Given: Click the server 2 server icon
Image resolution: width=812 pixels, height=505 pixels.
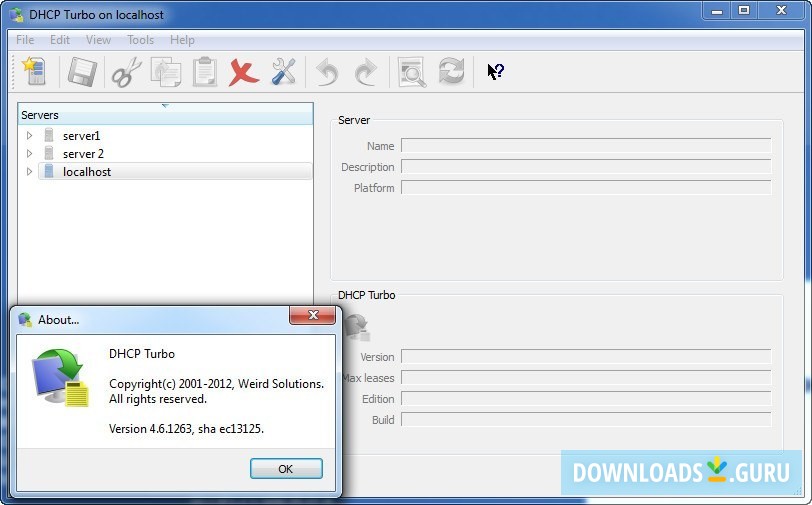Looking at the screenshot, I should (49, 153).
